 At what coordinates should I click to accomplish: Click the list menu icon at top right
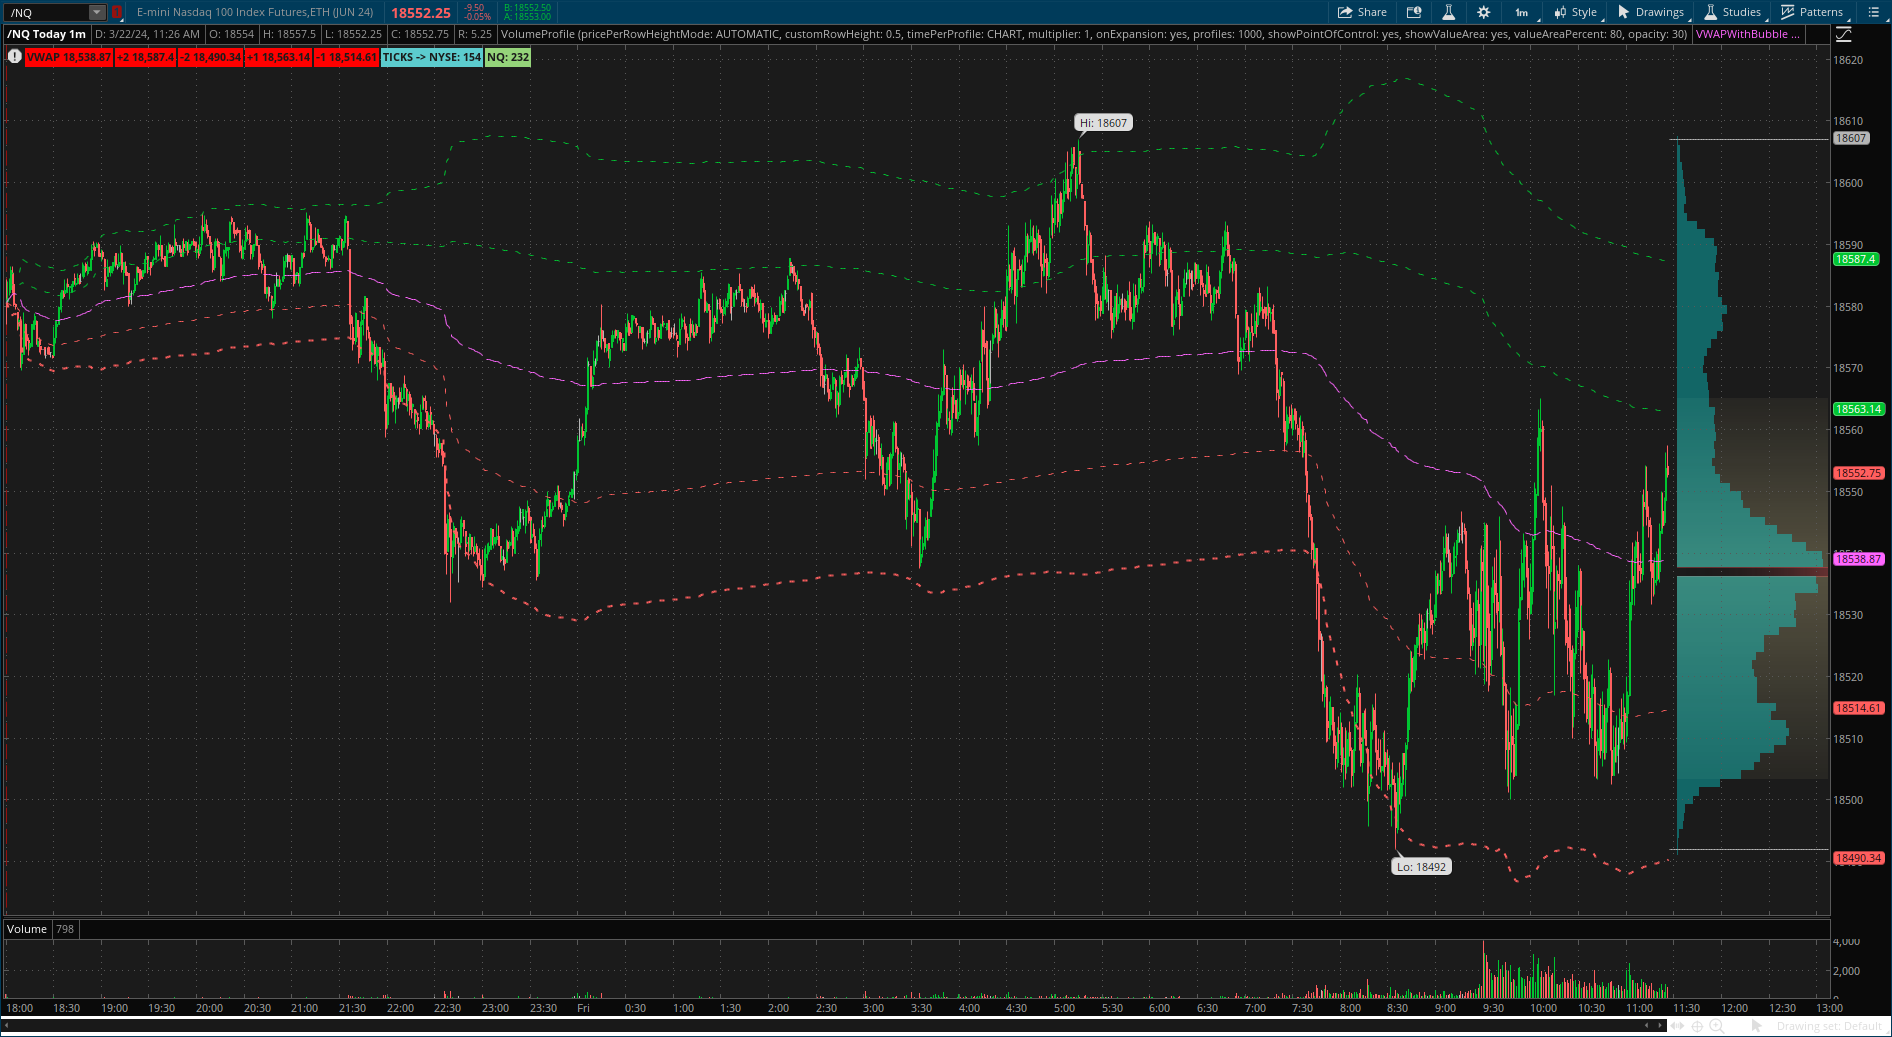[x=1873, y=12]
